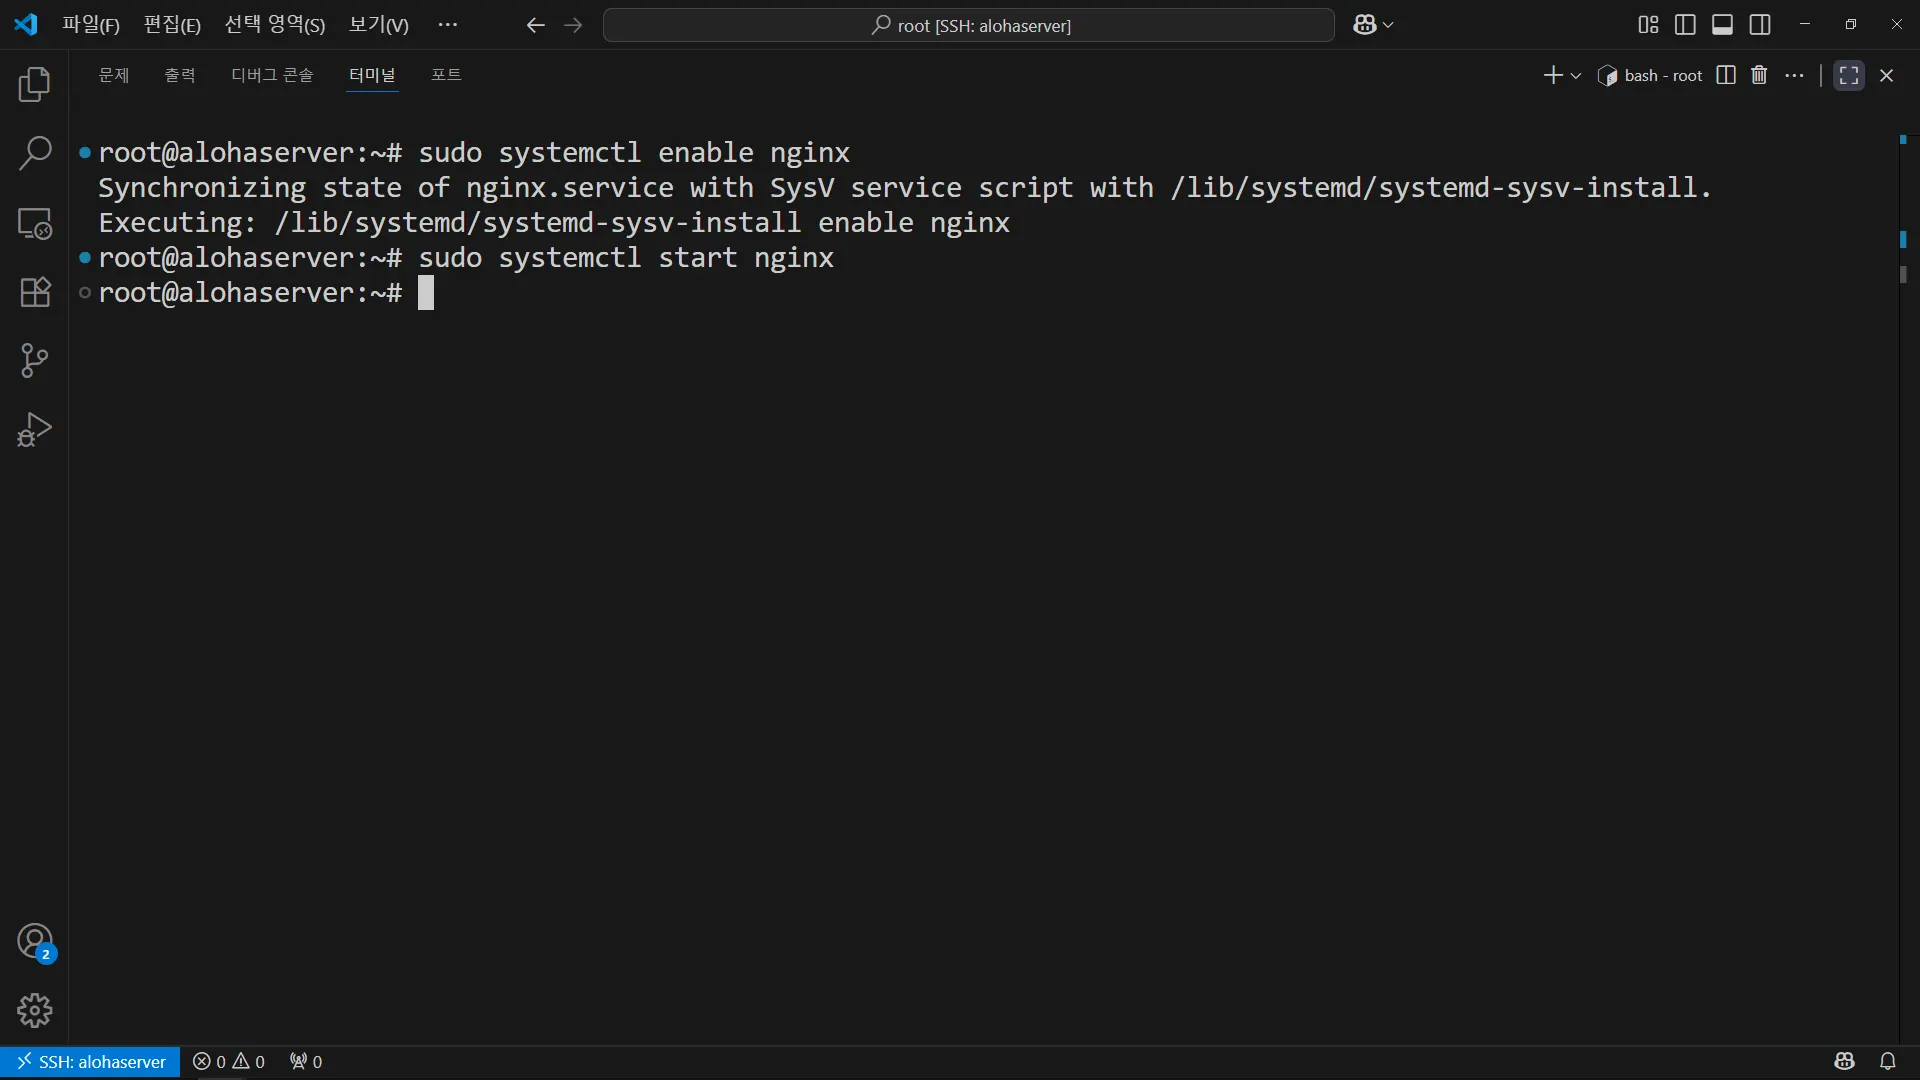Expand the hidden menu items ellipsis
Image resolution: width=1920 pixels, height=1080 pixels.
click(448, 25)
